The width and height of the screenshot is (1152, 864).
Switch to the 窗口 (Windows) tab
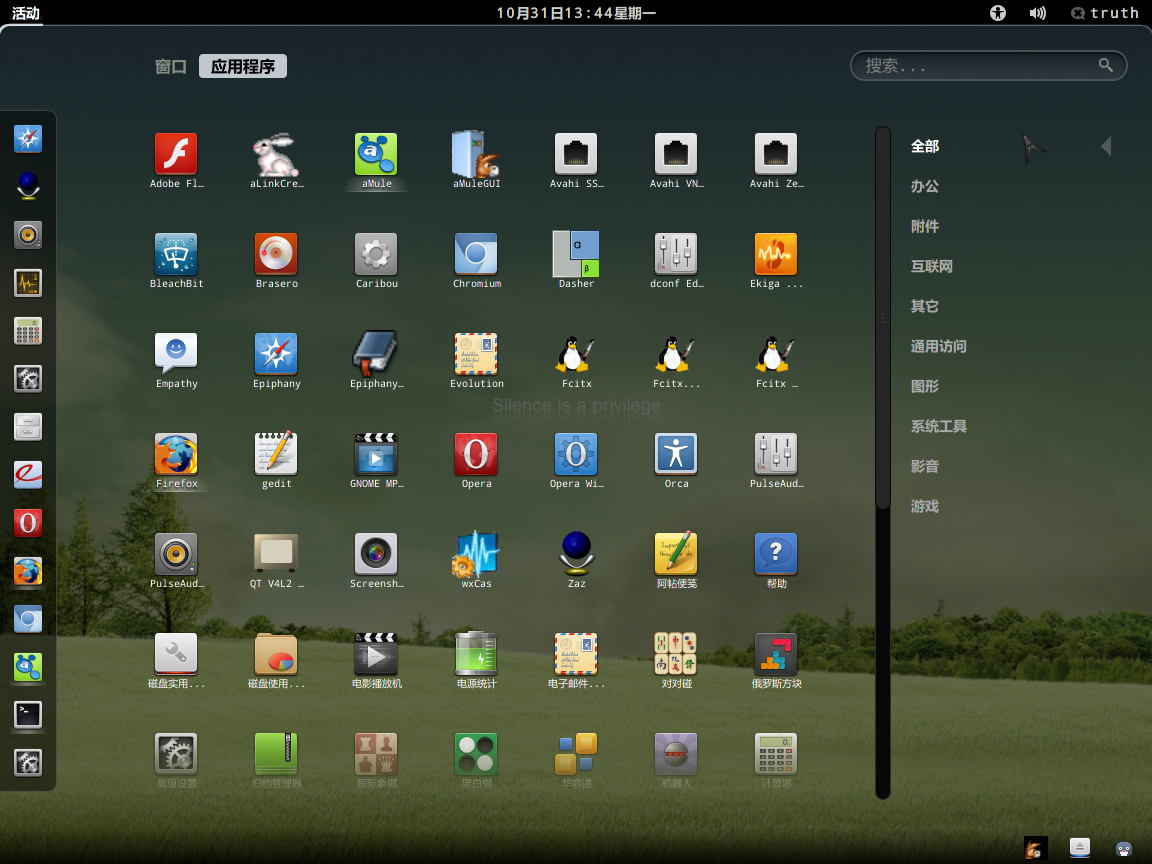(170, 66)
